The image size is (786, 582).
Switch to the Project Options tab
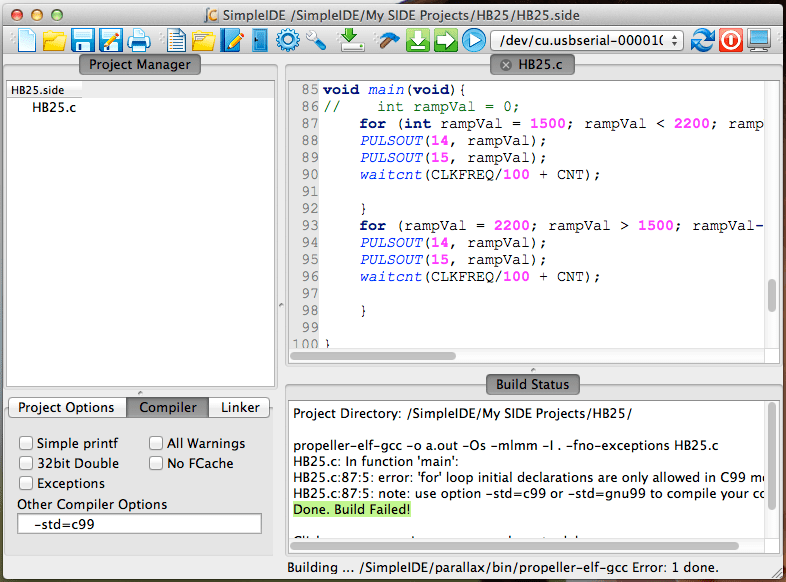click(x=67, y=408)
